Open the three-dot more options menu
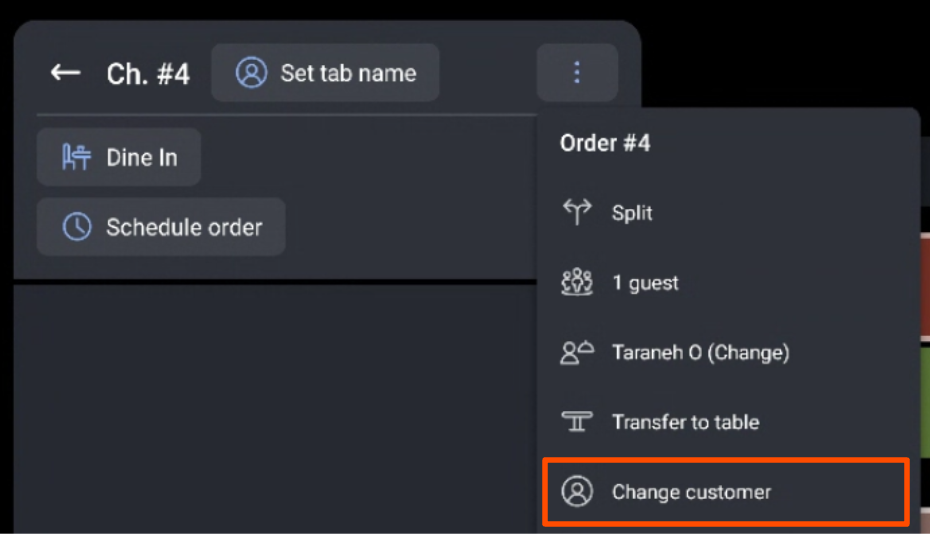This screenshot has width=930, height=534. (x=577, y=73)
